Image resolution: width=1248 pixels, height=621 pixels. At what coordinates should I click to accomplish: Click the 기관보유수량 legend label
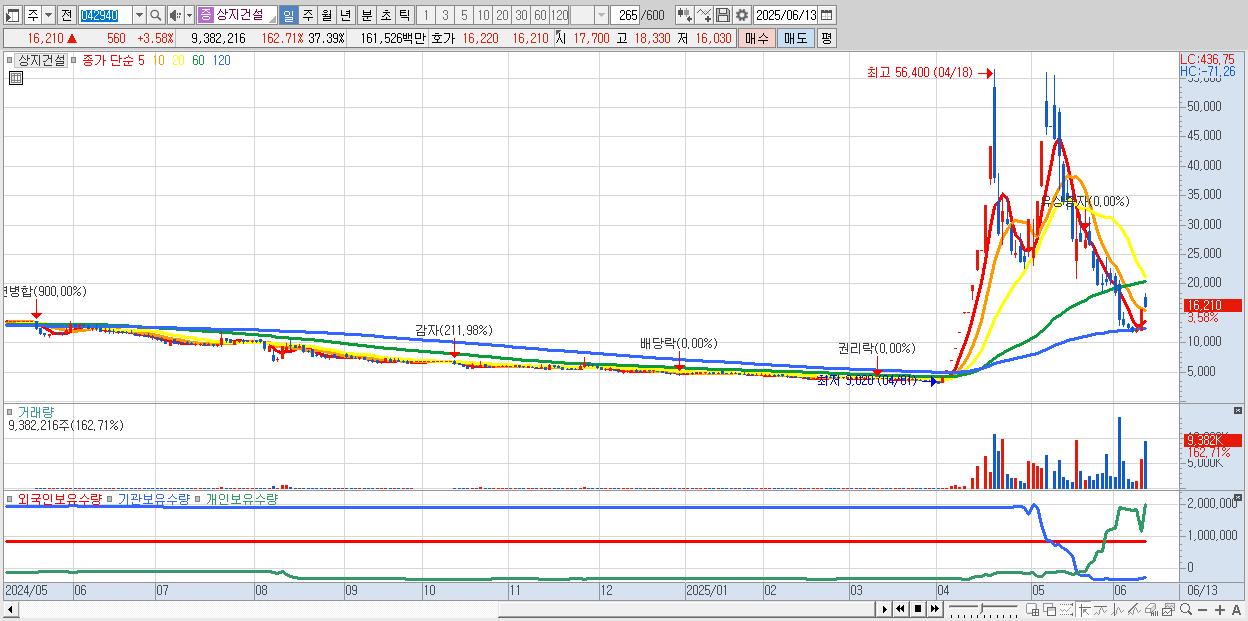153,498
